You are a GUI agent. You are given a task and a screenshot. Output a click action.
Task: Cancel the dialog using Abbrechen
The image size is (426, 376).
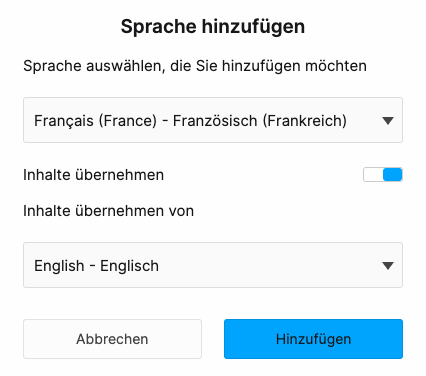click(x=112, y=339)
